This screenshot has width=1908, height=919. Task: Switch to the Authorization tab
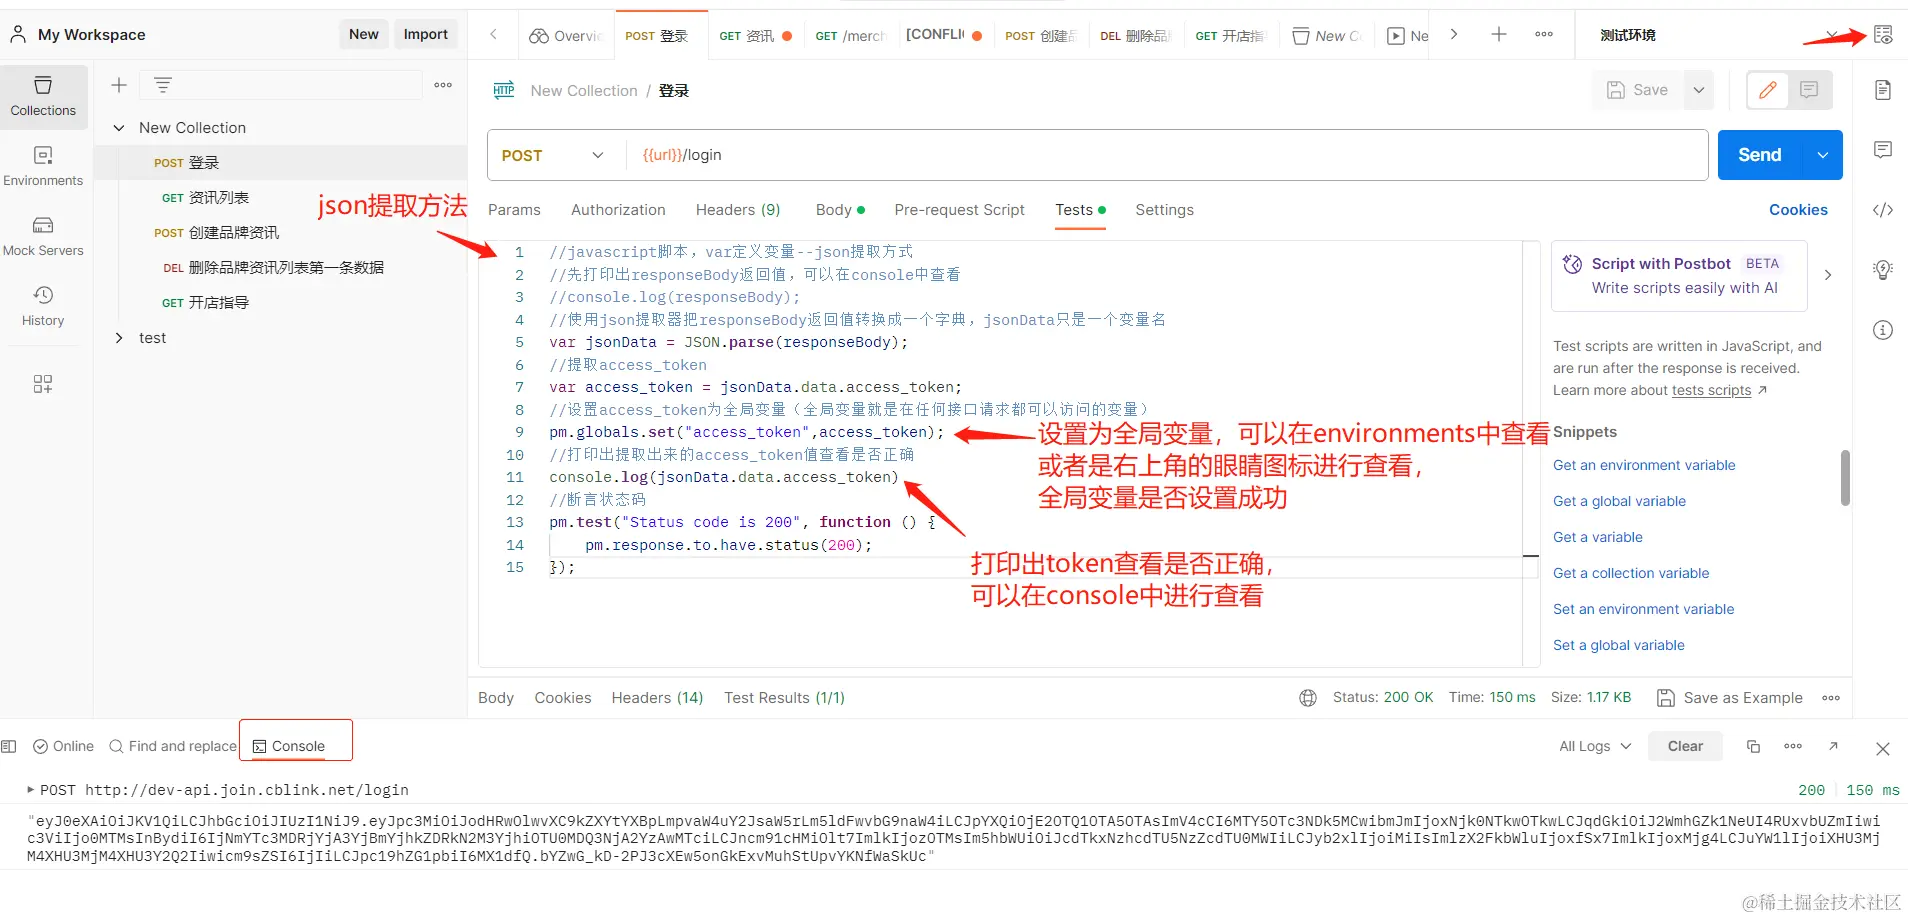point(618,210)
